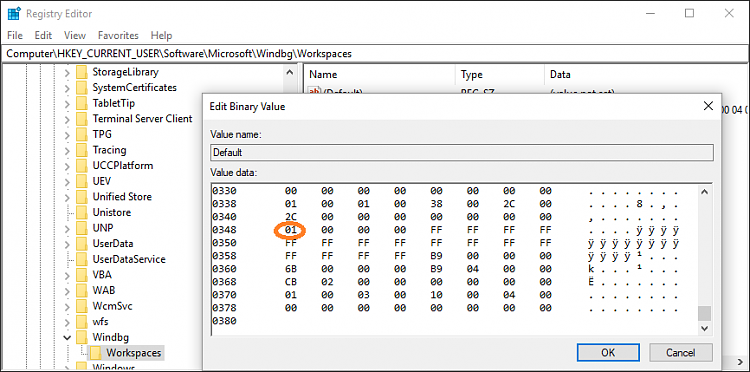Select the Unistore folder icon
This screenshot has width=750, height=372.
[83, 212]
